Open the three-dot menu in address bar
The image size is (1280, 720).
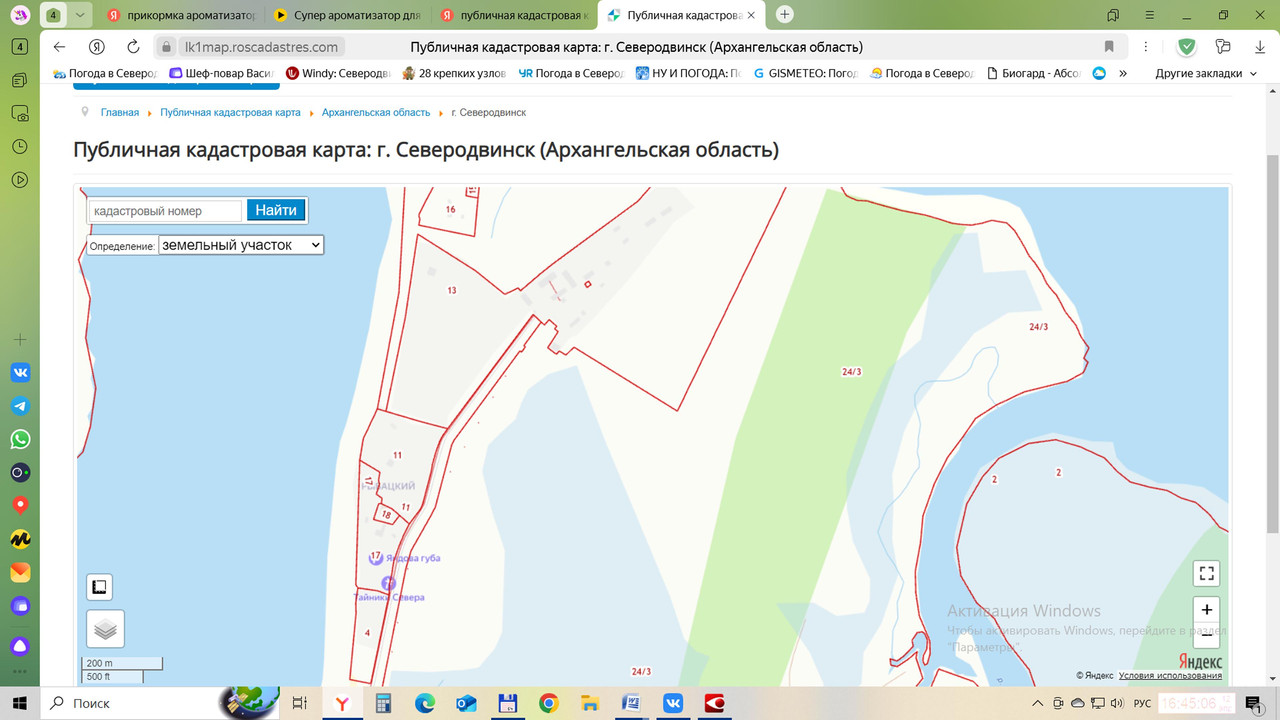(1144, 47)
